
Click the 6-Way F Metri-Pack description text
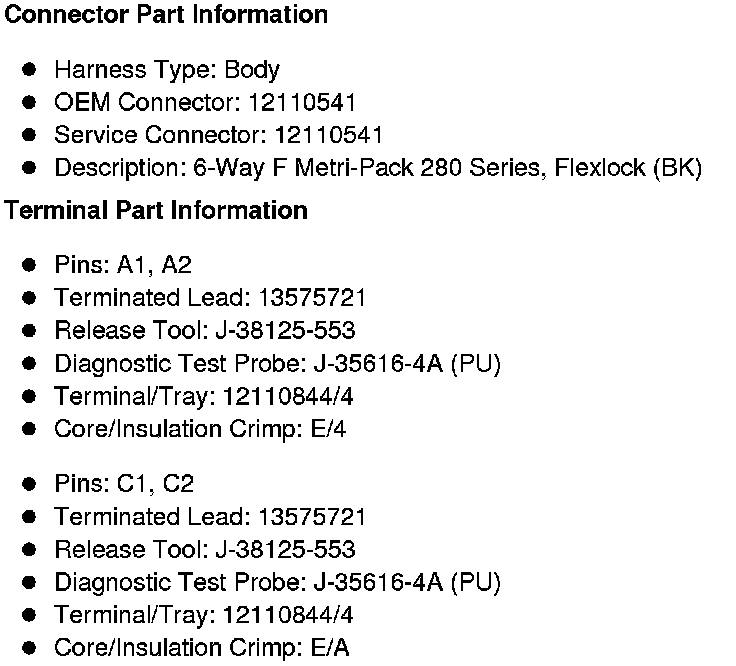pyautogui.click(x=378, y=168)
